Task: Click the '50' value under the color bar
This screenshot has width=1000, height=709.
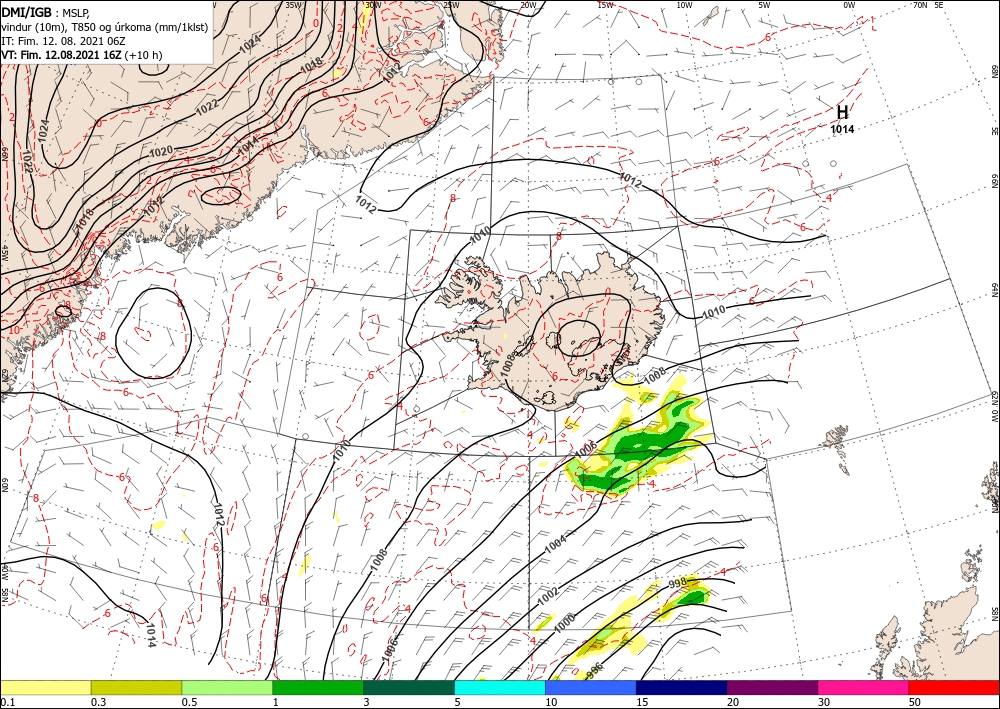Action: click(x=915, y=702)
